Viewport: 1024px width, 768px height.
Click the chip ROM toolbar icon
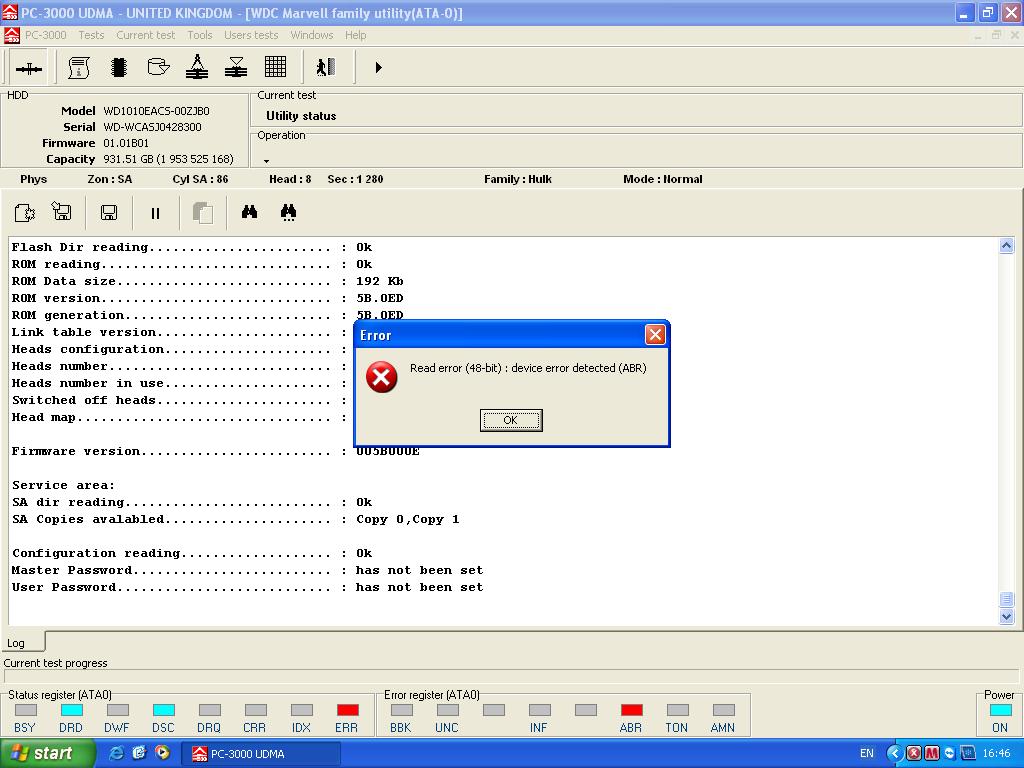coord(118,67)
